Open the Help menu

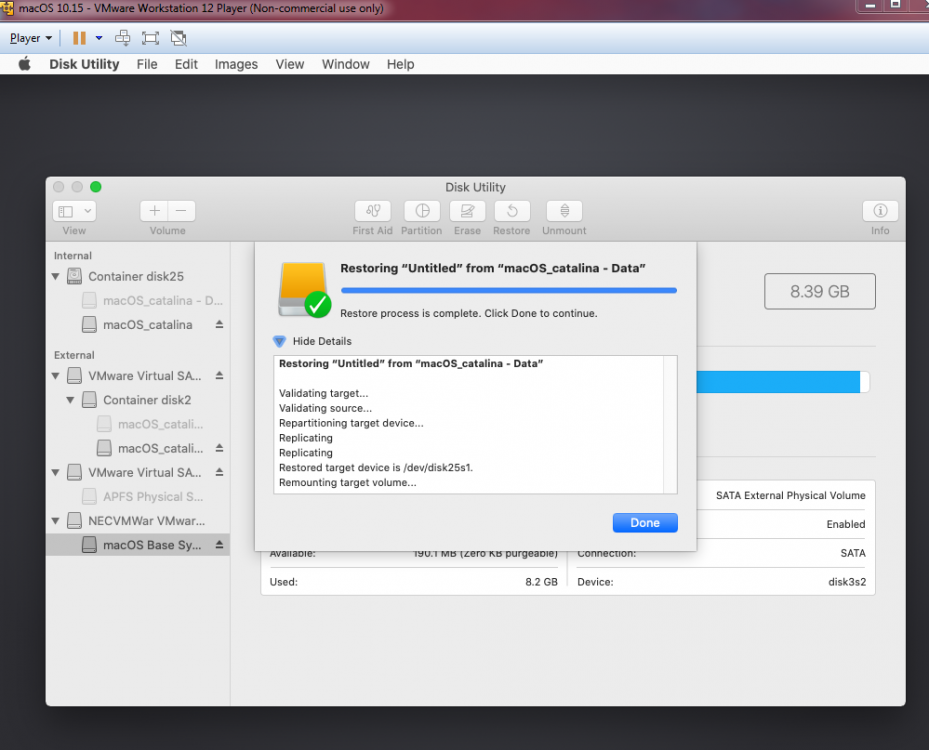401,64
